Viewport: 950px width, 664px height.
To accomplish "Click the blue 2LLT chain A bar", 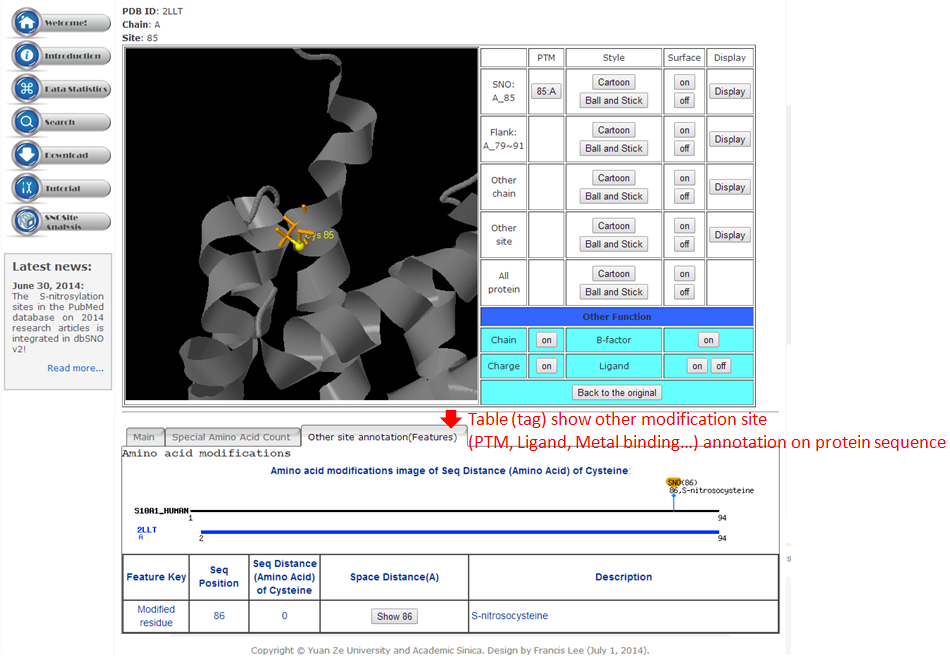I will [460, 532].
